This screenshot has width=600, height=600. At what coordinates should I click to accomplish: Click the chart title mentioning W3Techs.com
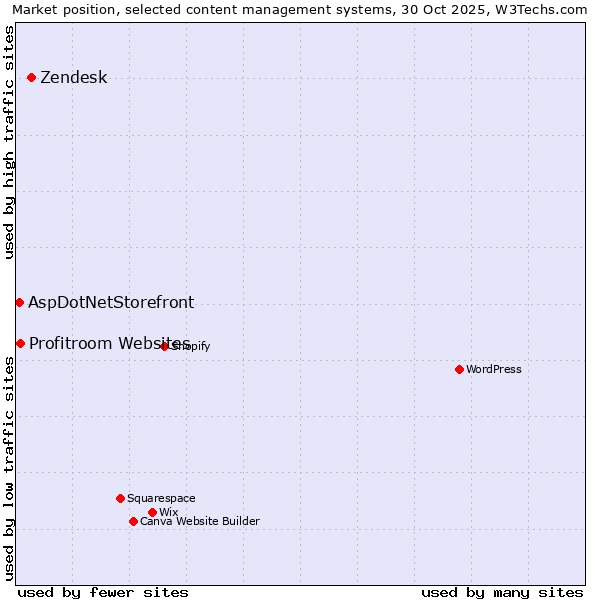(299, 10)
